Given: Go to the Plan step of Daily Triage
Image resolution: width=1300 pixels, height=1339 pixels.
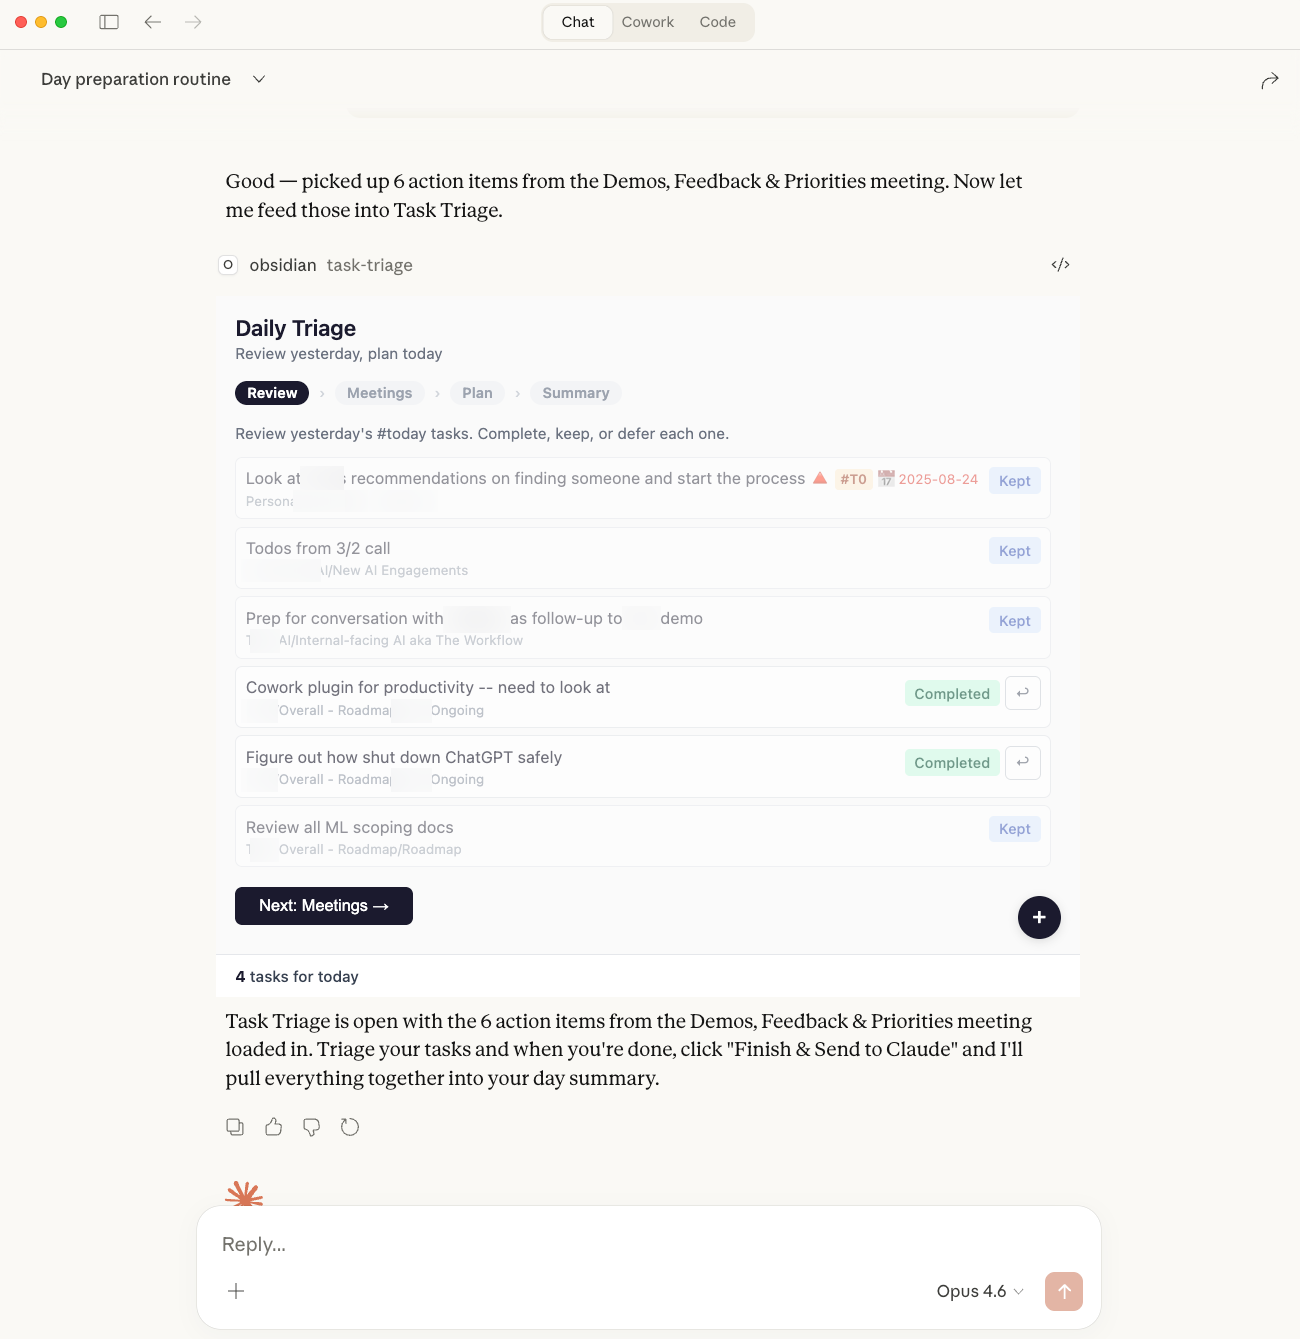Looking at the screenshot, I should click(477, 393).
